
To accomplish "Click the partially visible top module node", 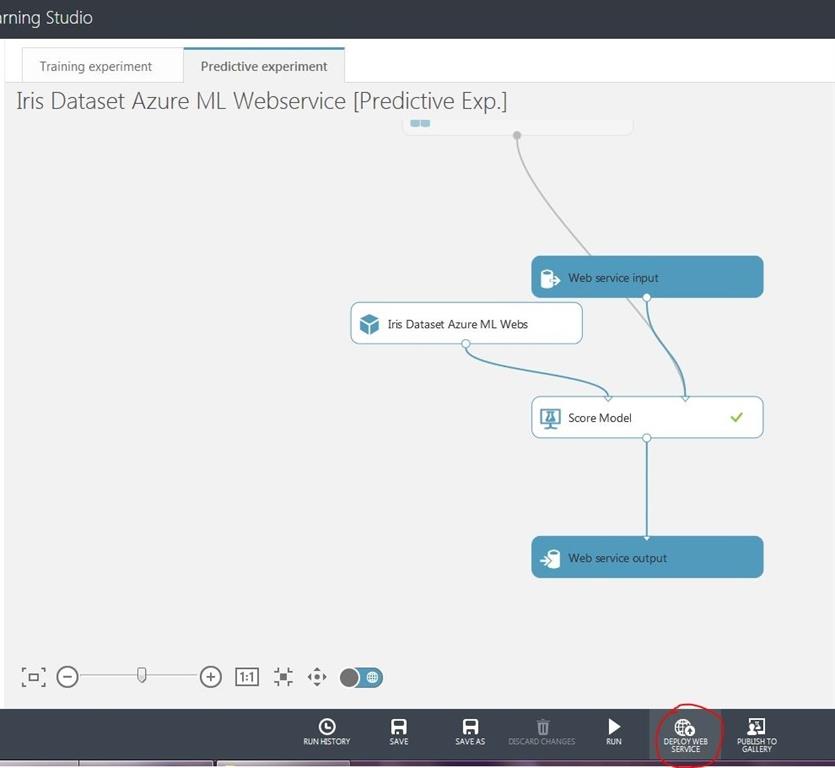I will coord(518,126).
